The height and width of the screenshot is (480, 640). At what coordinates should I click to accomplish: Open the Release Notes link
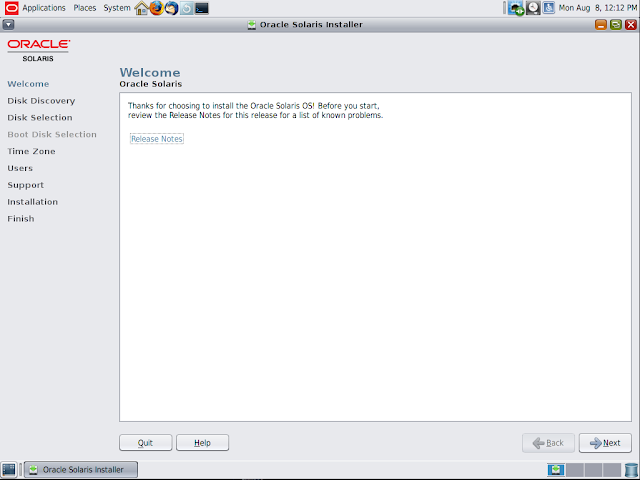click(157, 139)
